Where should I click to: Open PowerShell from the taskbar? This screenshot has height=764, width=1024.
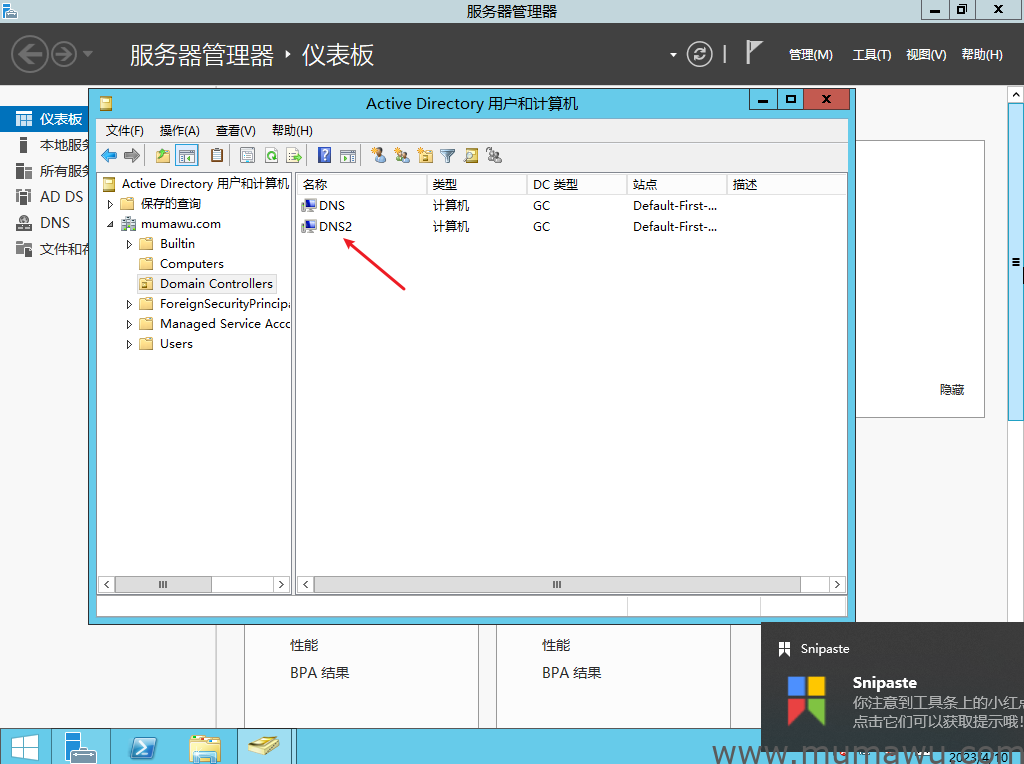[143, 747]
